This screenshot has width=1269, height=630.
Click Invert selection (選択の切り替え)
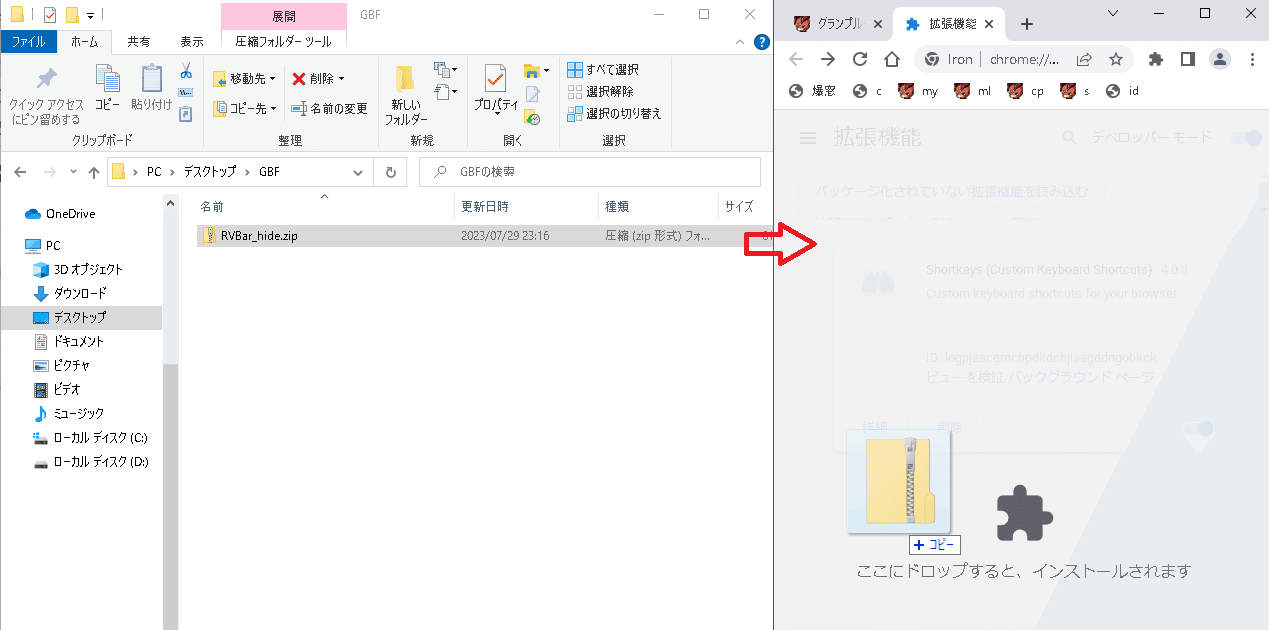coord(614,113)
